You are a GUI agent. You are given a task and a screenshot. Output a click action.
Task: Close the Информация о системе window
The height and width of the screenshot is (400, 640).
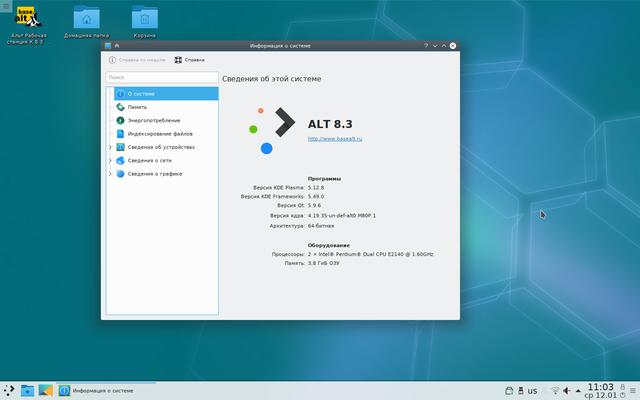point(453,46)
